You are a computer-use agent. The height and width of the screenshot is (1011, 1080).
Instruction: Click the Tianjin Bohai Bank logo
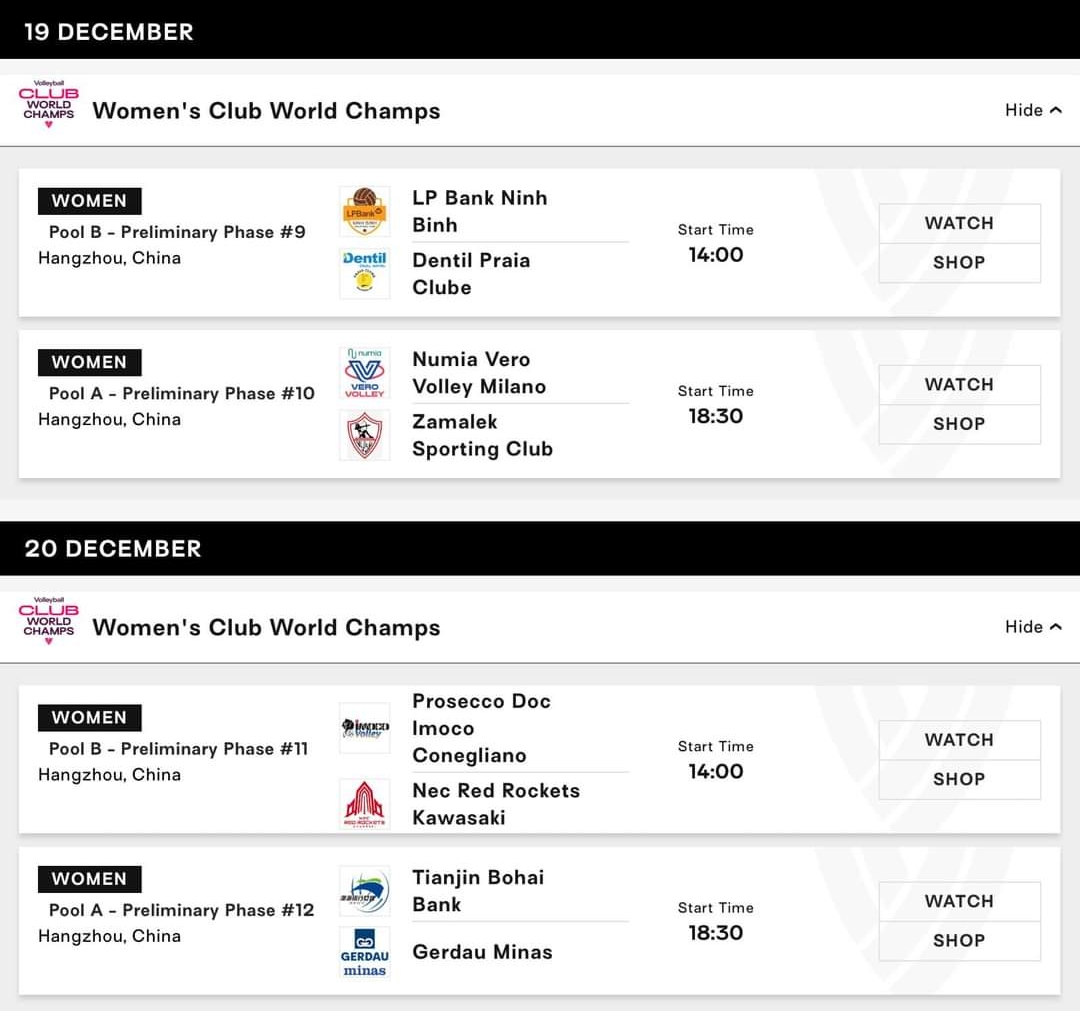(x=364, y=890)
